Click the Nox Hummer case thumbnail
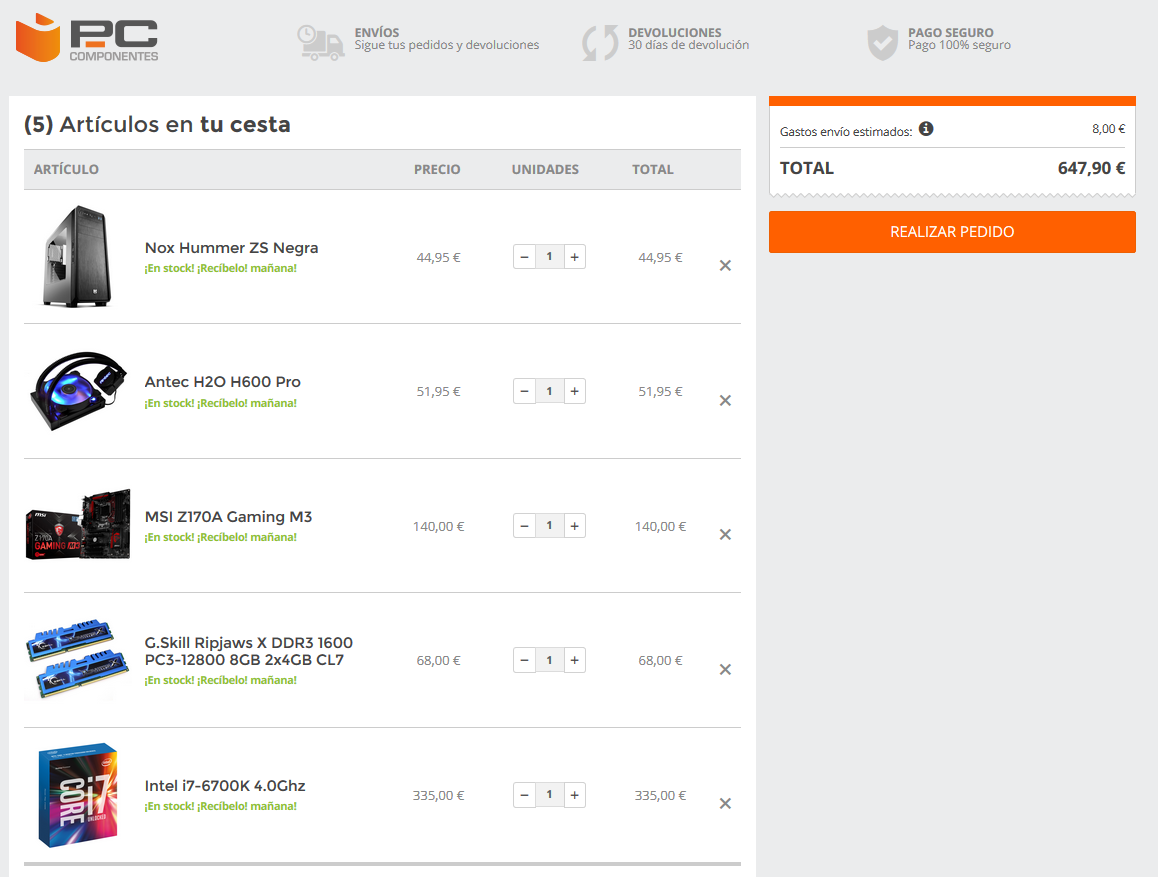This screenshot has height=877, width=1158. 77,256
